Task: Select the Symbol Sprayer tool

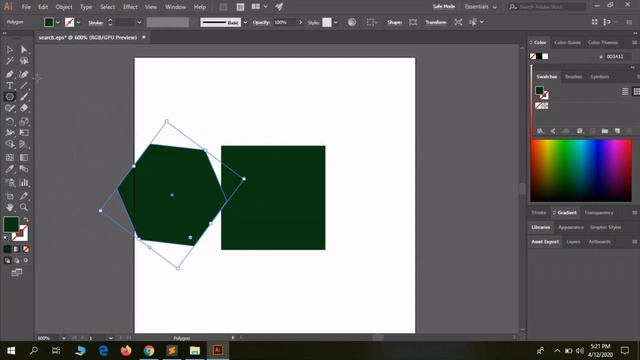Action: tap(9, 182)
